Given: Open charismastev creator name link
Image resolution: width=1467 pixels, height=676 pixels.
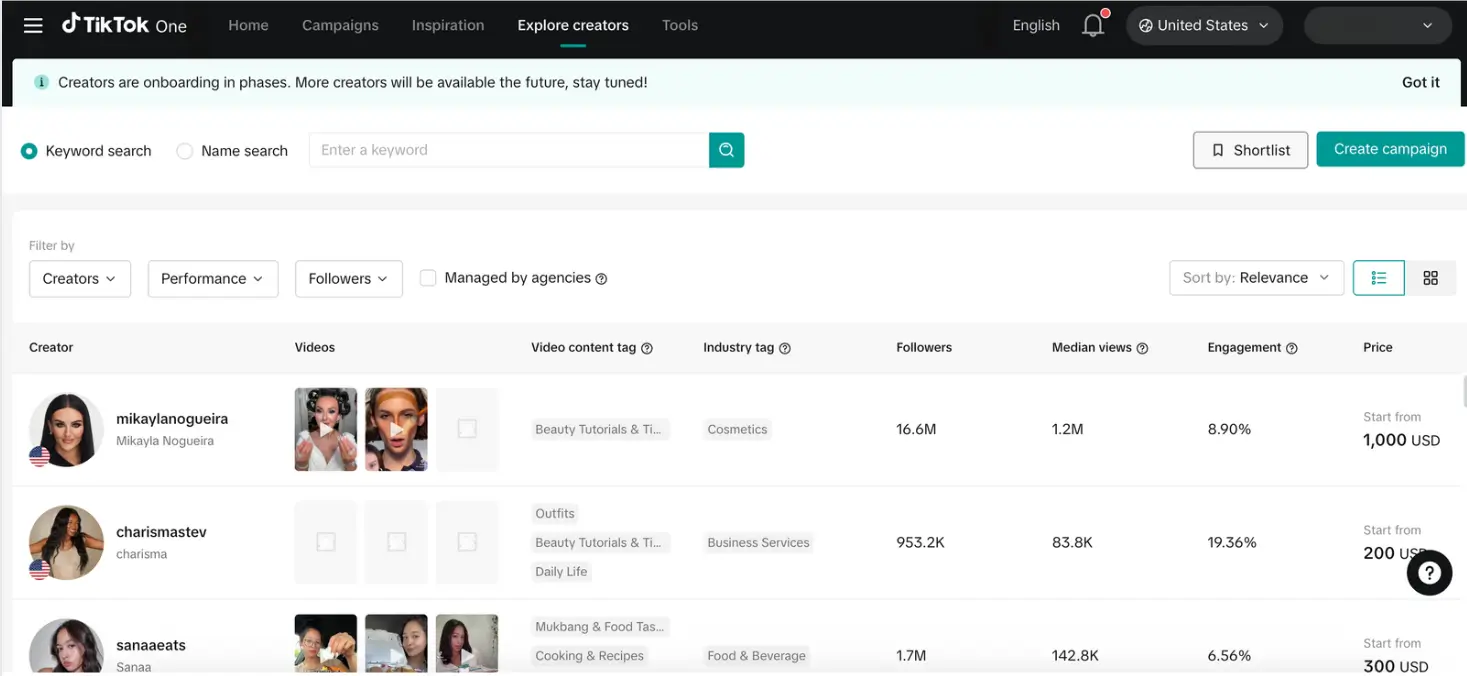Looking at the screenshot, I should 161,532.
